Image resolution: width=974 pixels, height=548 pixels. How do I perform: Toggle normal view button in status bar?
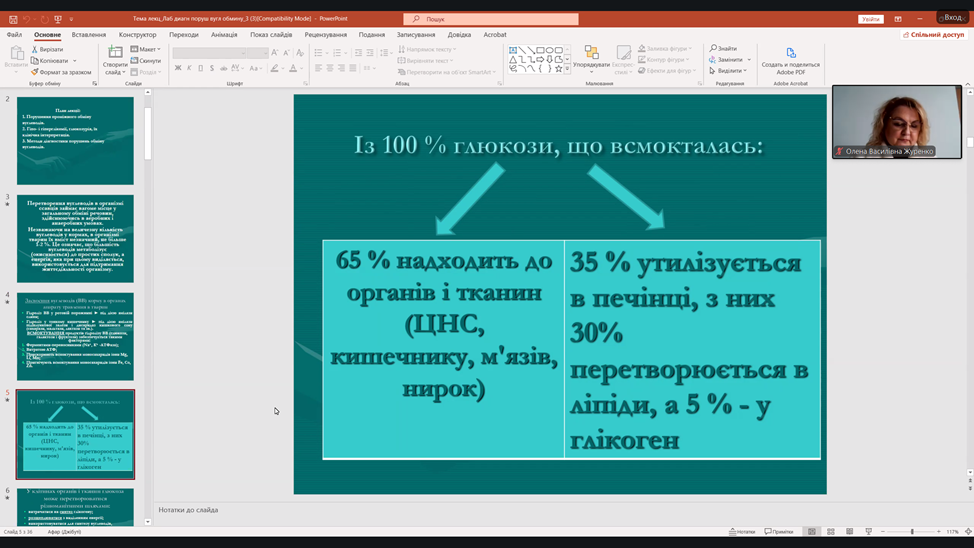coord(811,532)
